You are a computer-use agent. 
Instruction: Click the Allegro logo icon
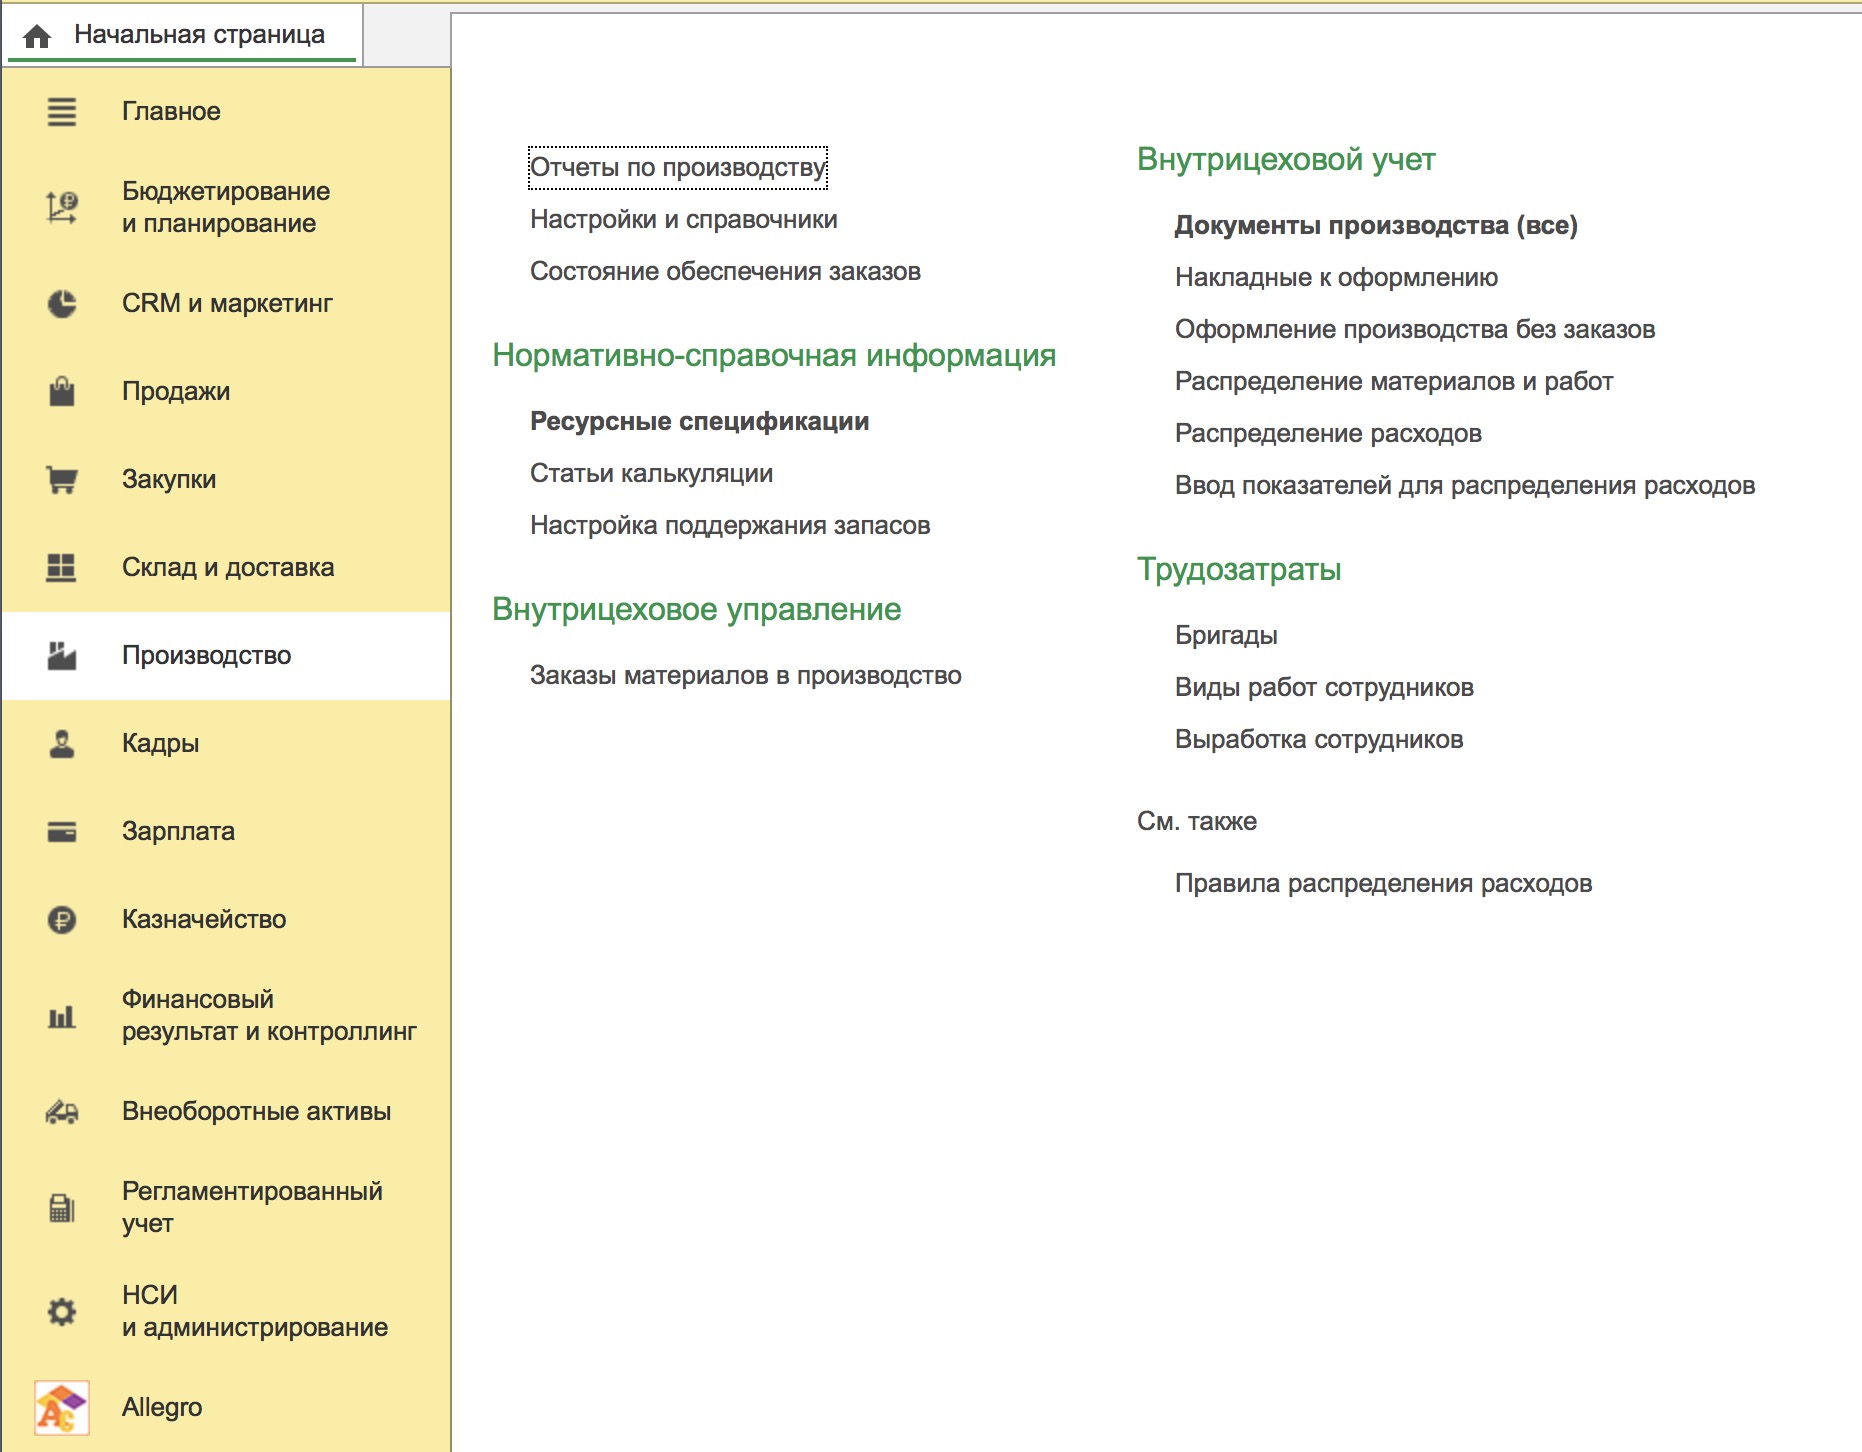(x=62, y=1407)
